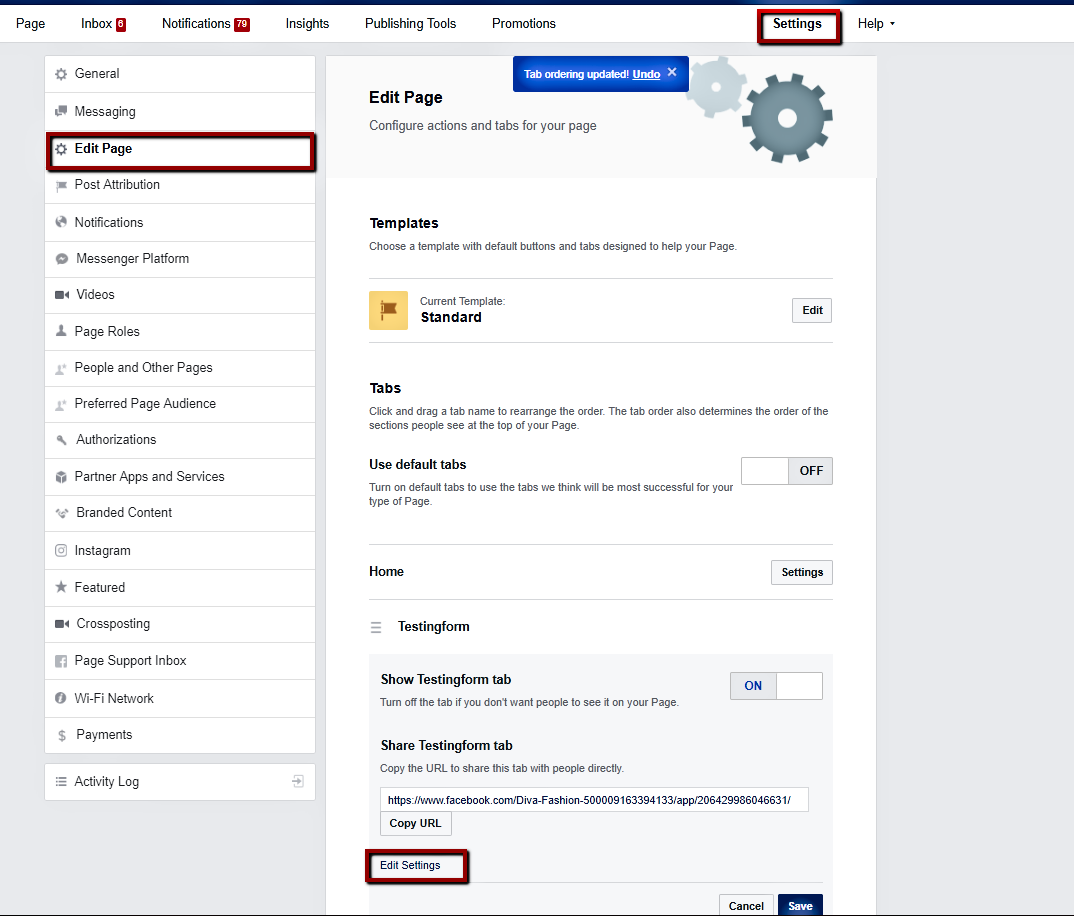Open the Publishing Tools menu
The width and height of the screenshot is (1074, 916).
[410, 23]
